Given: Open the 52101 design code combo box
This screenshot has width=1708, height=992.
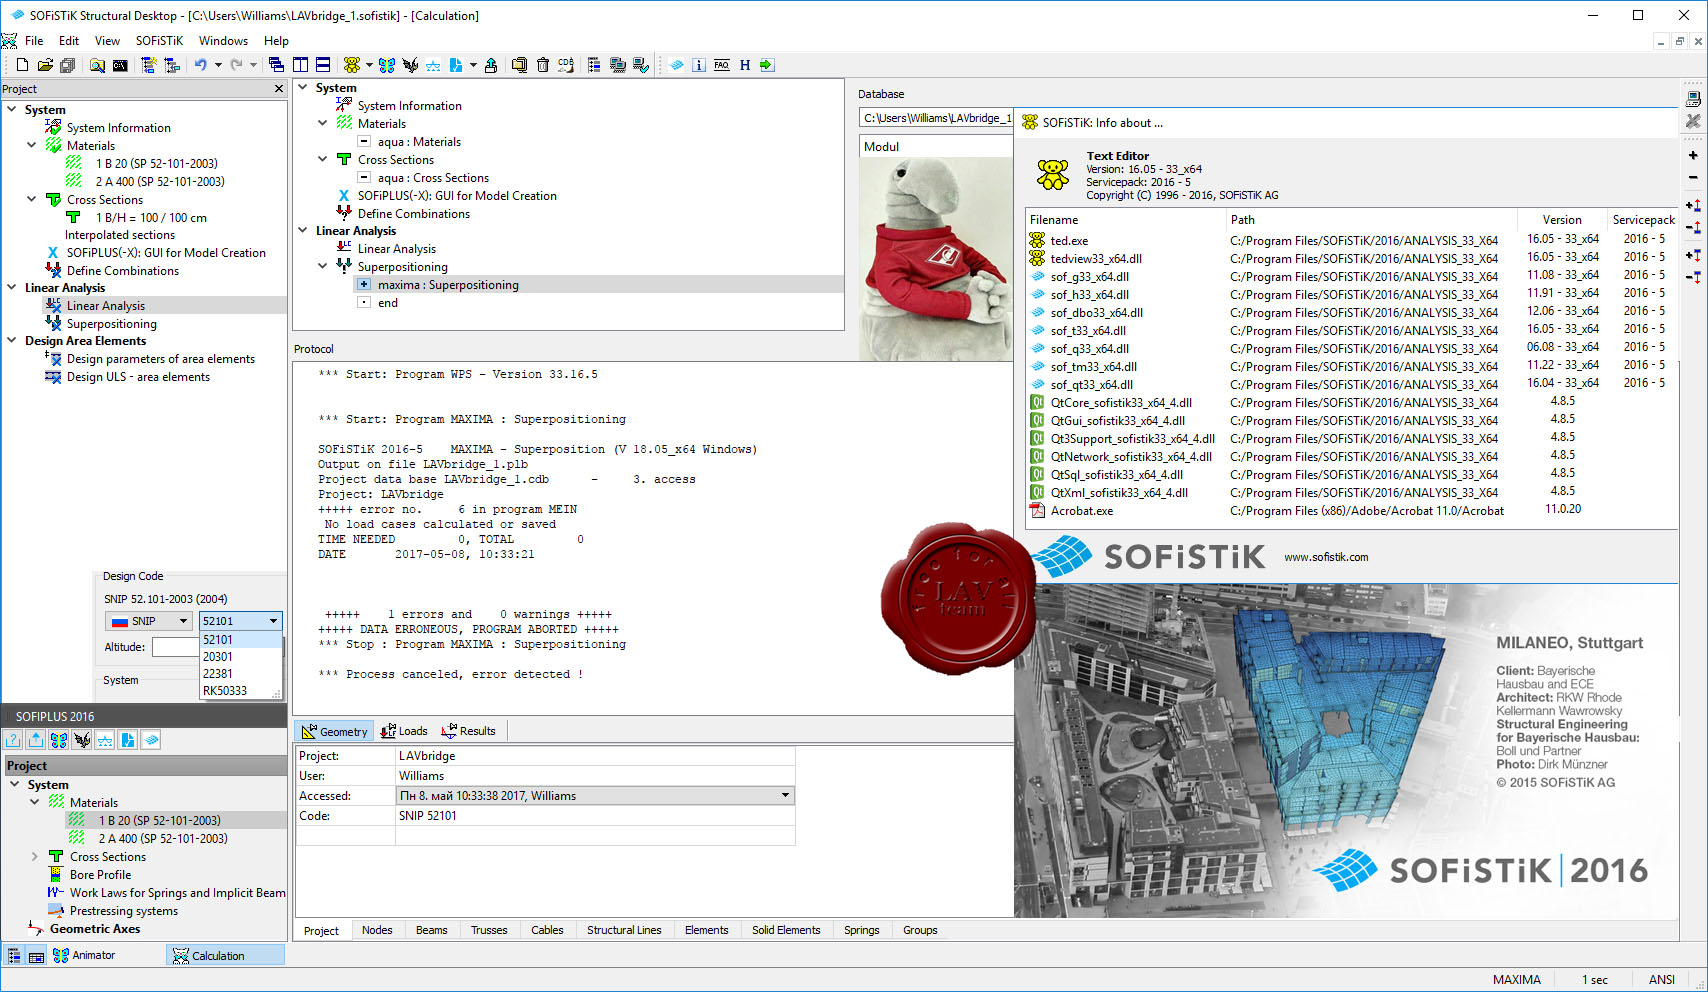Looking at the screenshot, I should pyautogui.click(x=240, y=621).
